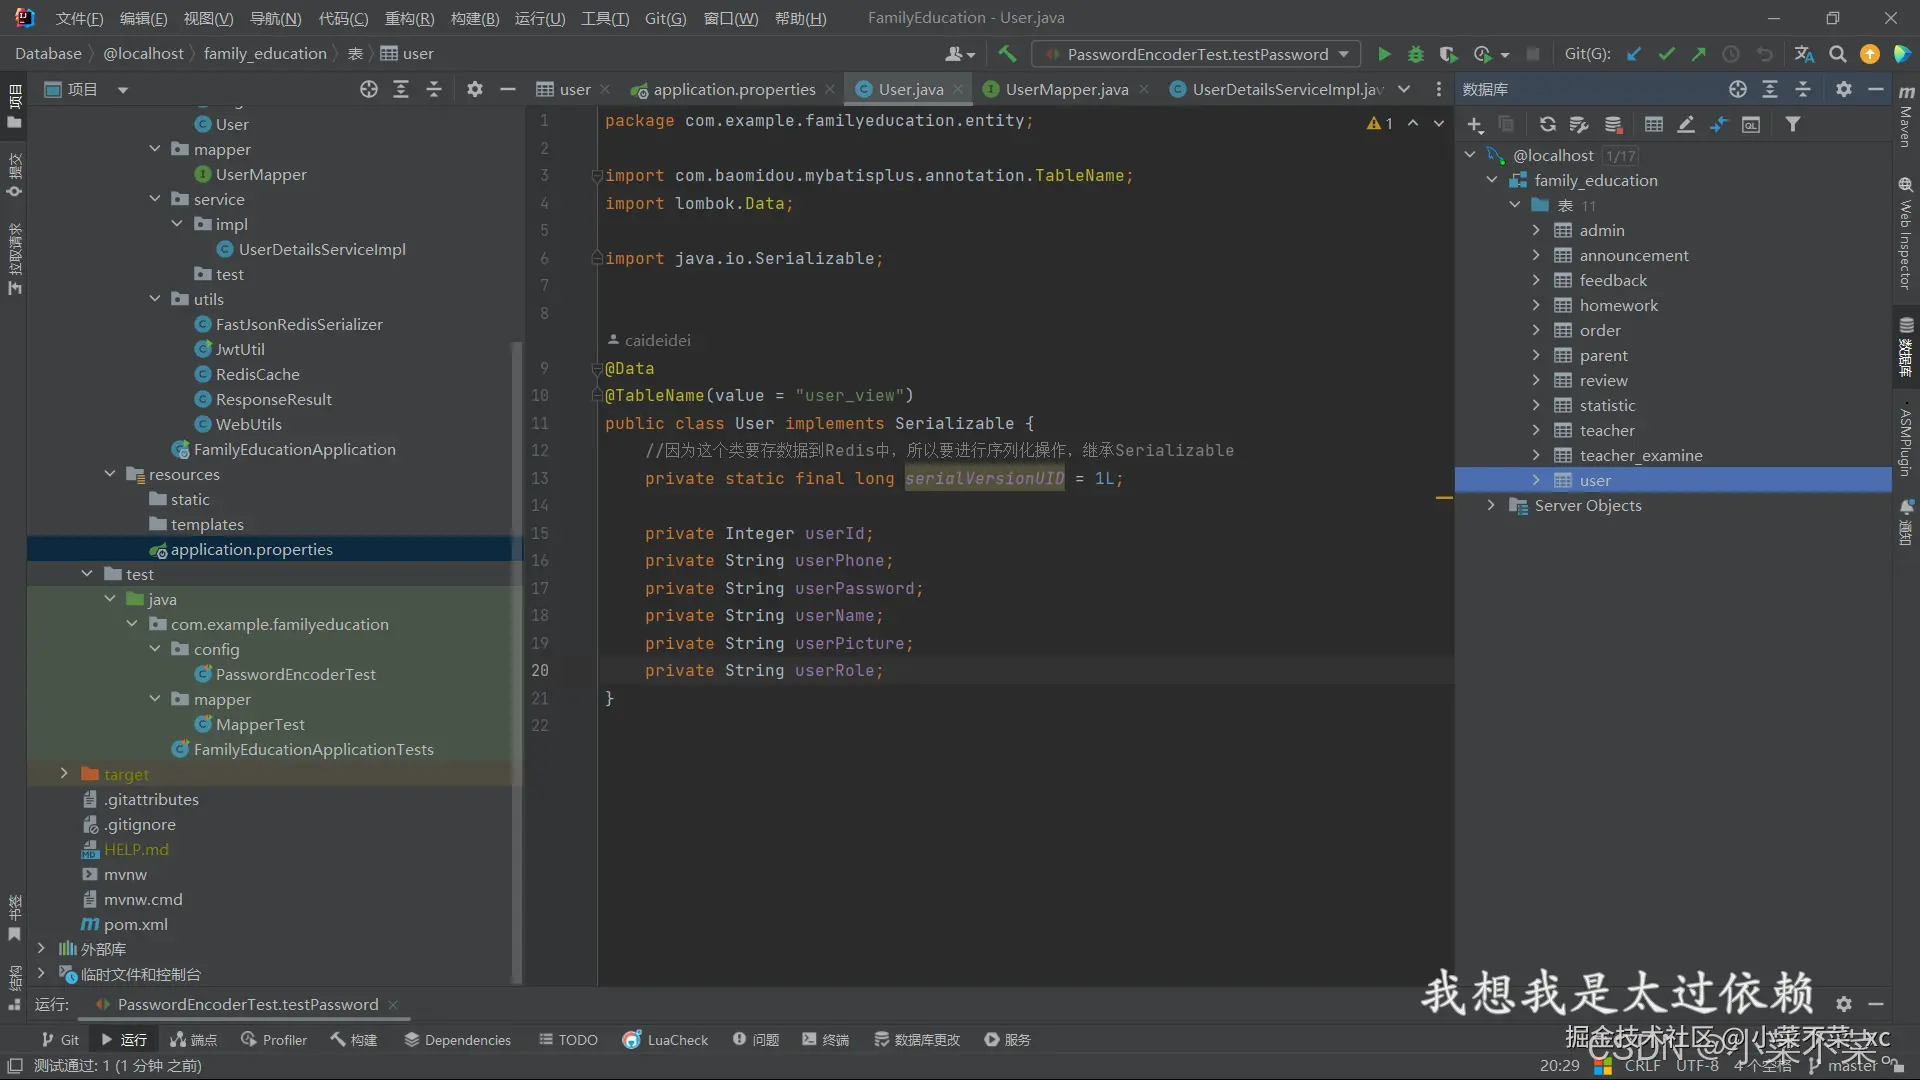Click the Git update project arrow
1920x1080 pixels.
pyautogui.click(x=1634, y=54)
